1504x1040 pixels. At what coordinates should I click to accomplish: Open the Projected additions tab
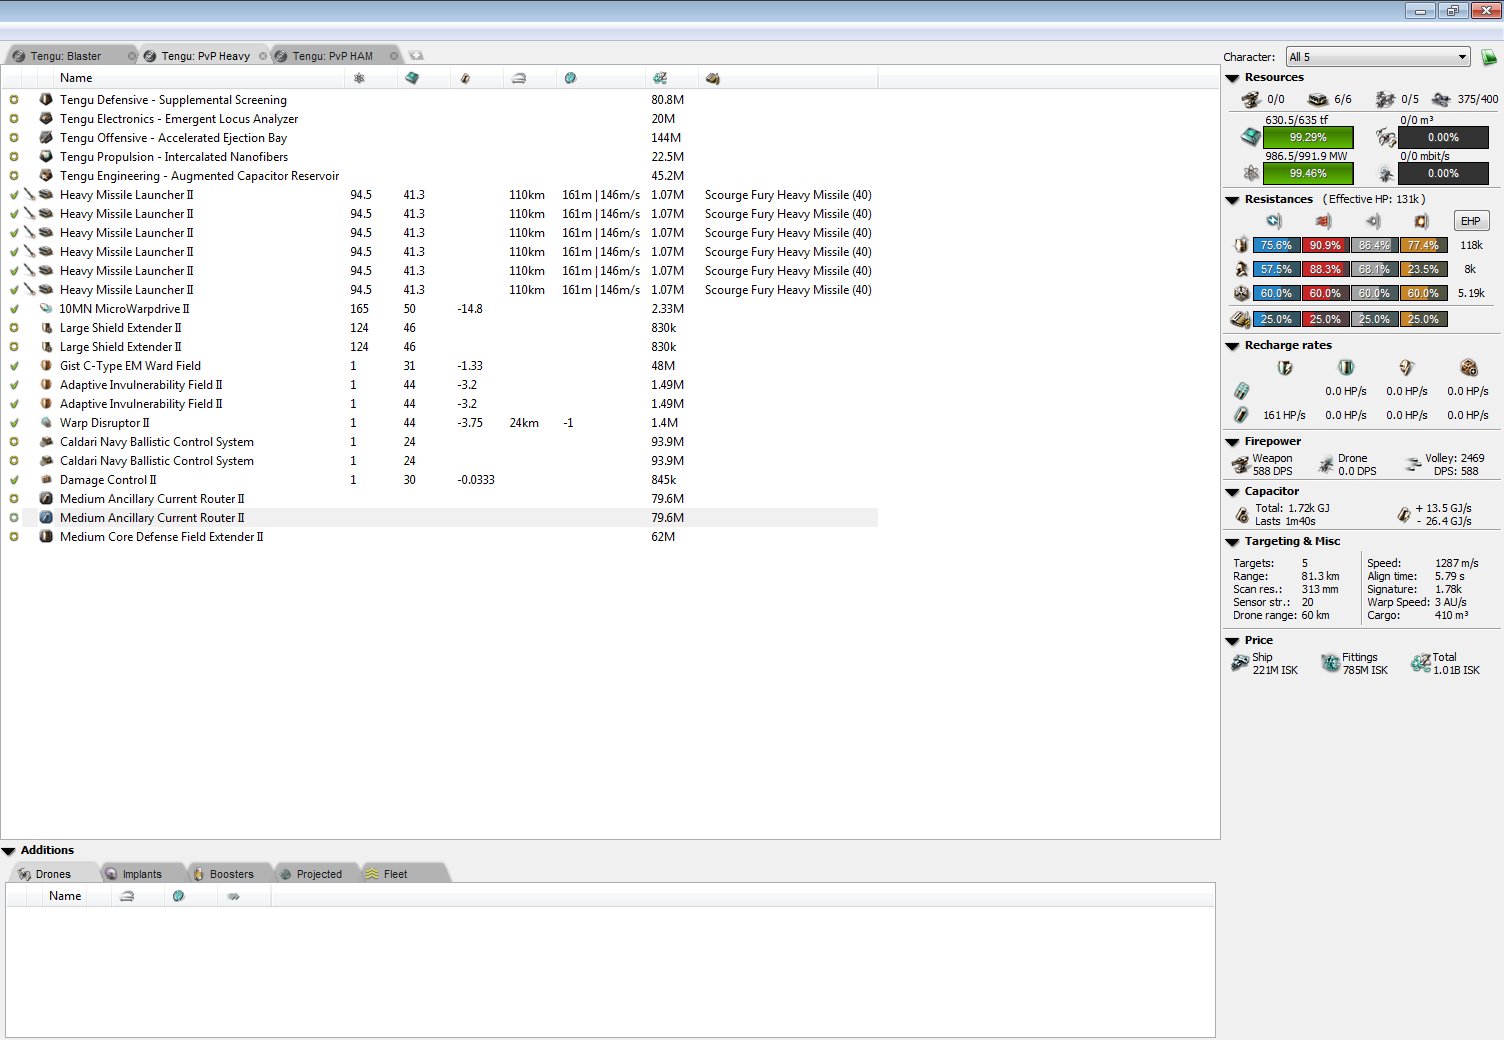(319, 874)
